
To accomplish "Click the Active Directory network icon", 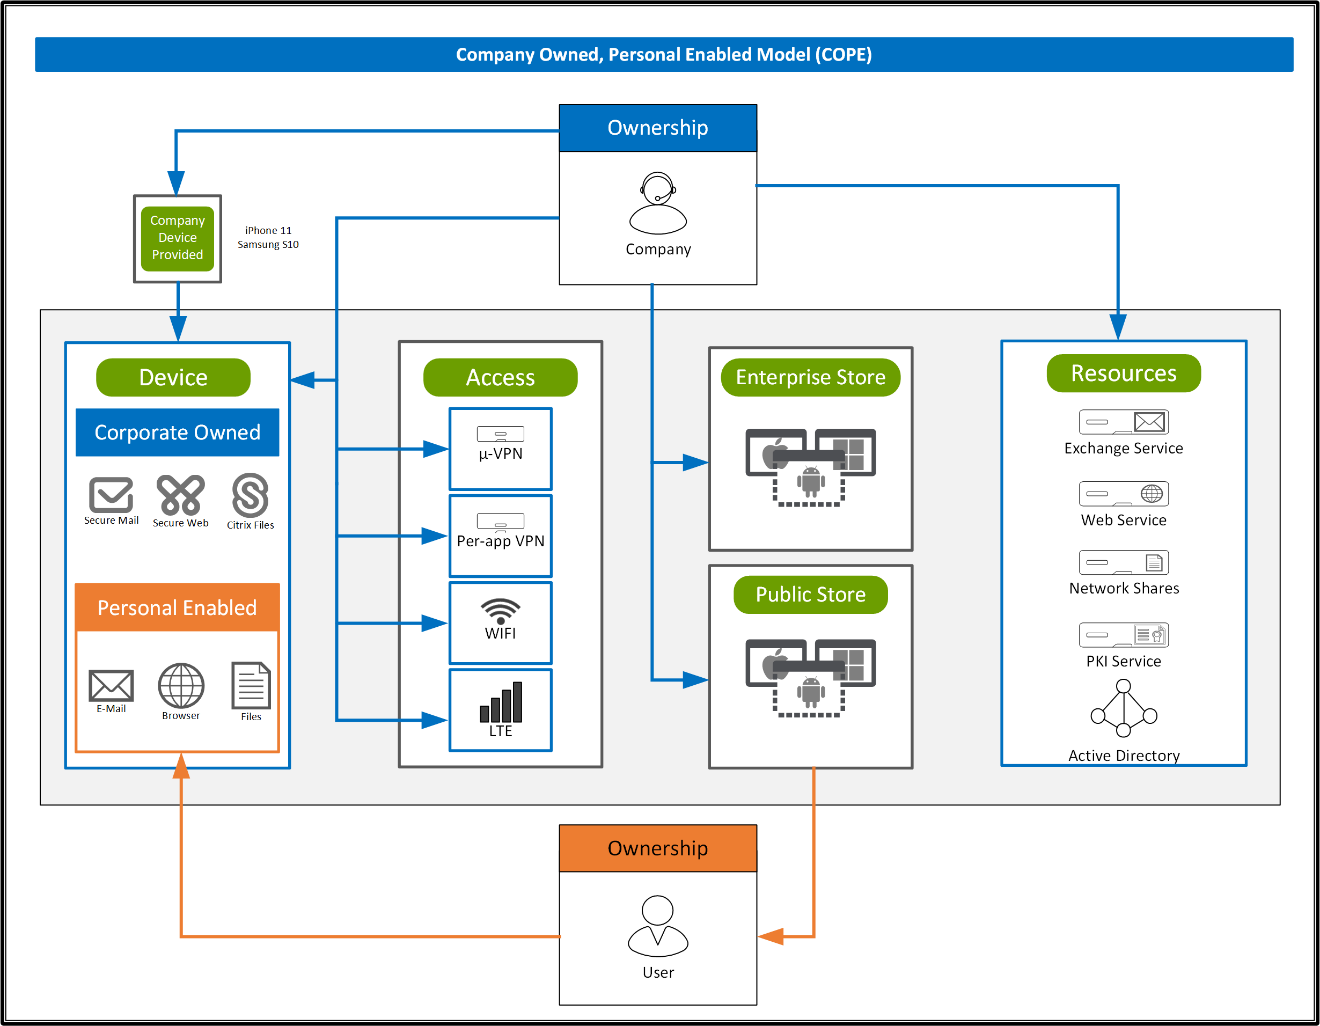I will click(x=1124, y=709).
